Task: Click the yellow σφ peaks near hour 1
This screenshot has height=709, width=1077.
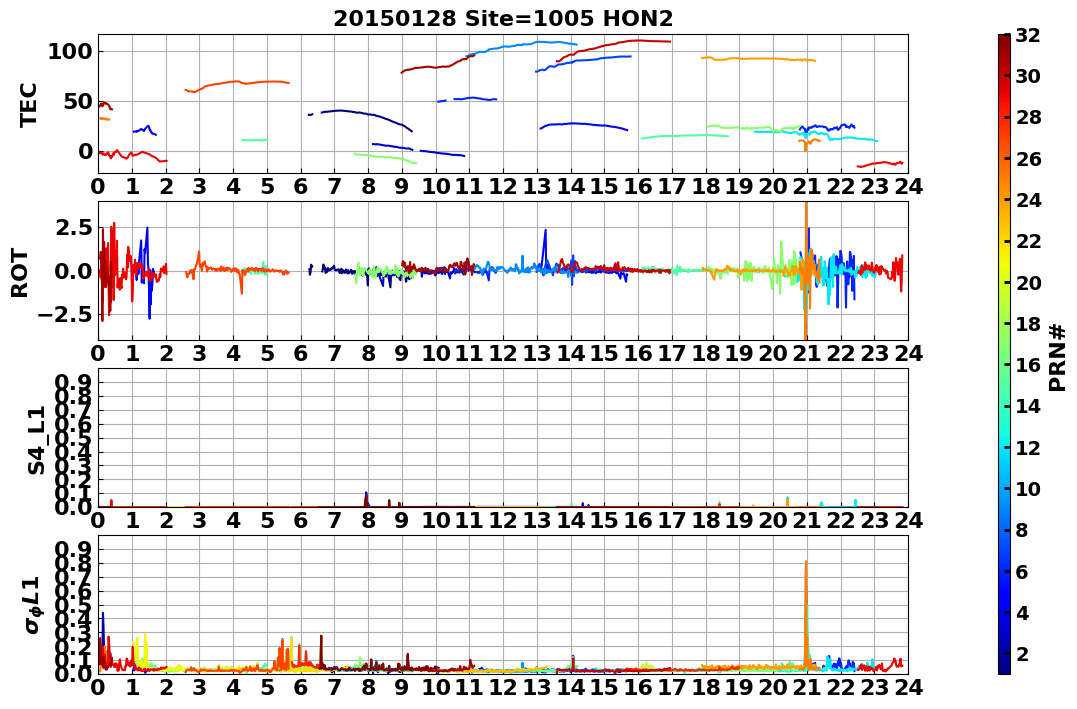Action: pyautogui.click(x=141, y=649)
